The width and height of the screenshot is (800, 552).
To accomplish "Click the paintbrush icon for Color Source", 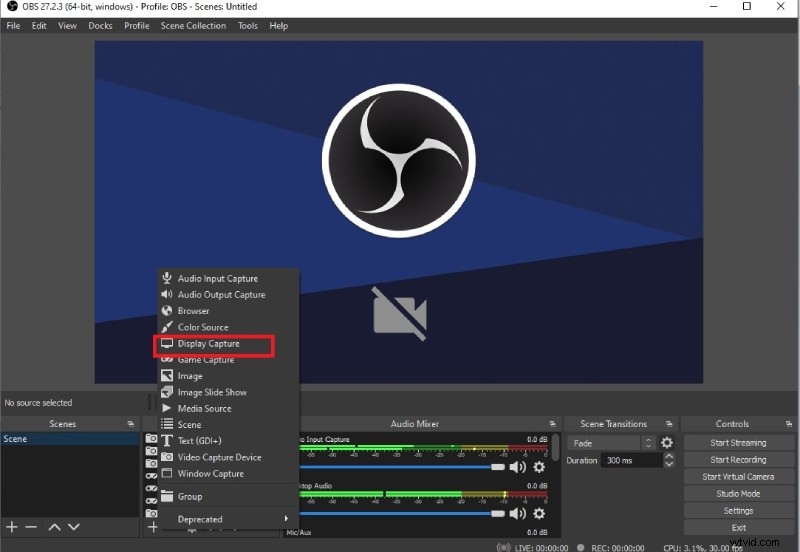I will tap(167, 327).
